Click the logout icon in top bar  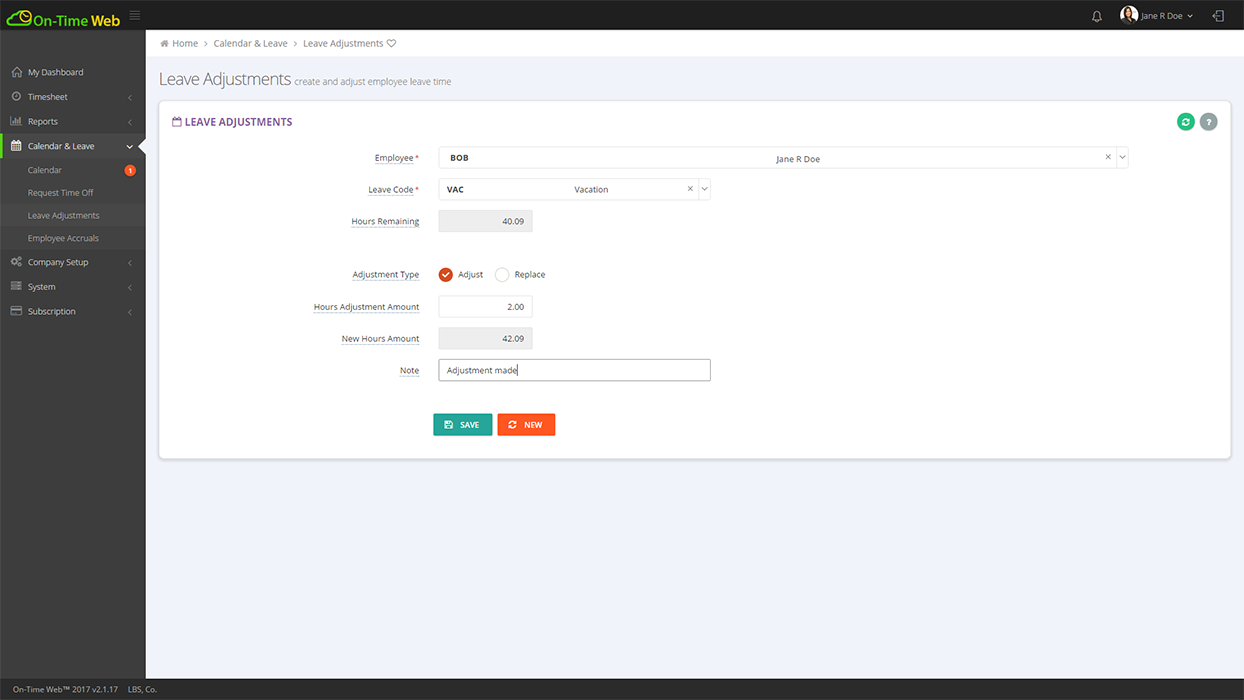(1217, 16)
